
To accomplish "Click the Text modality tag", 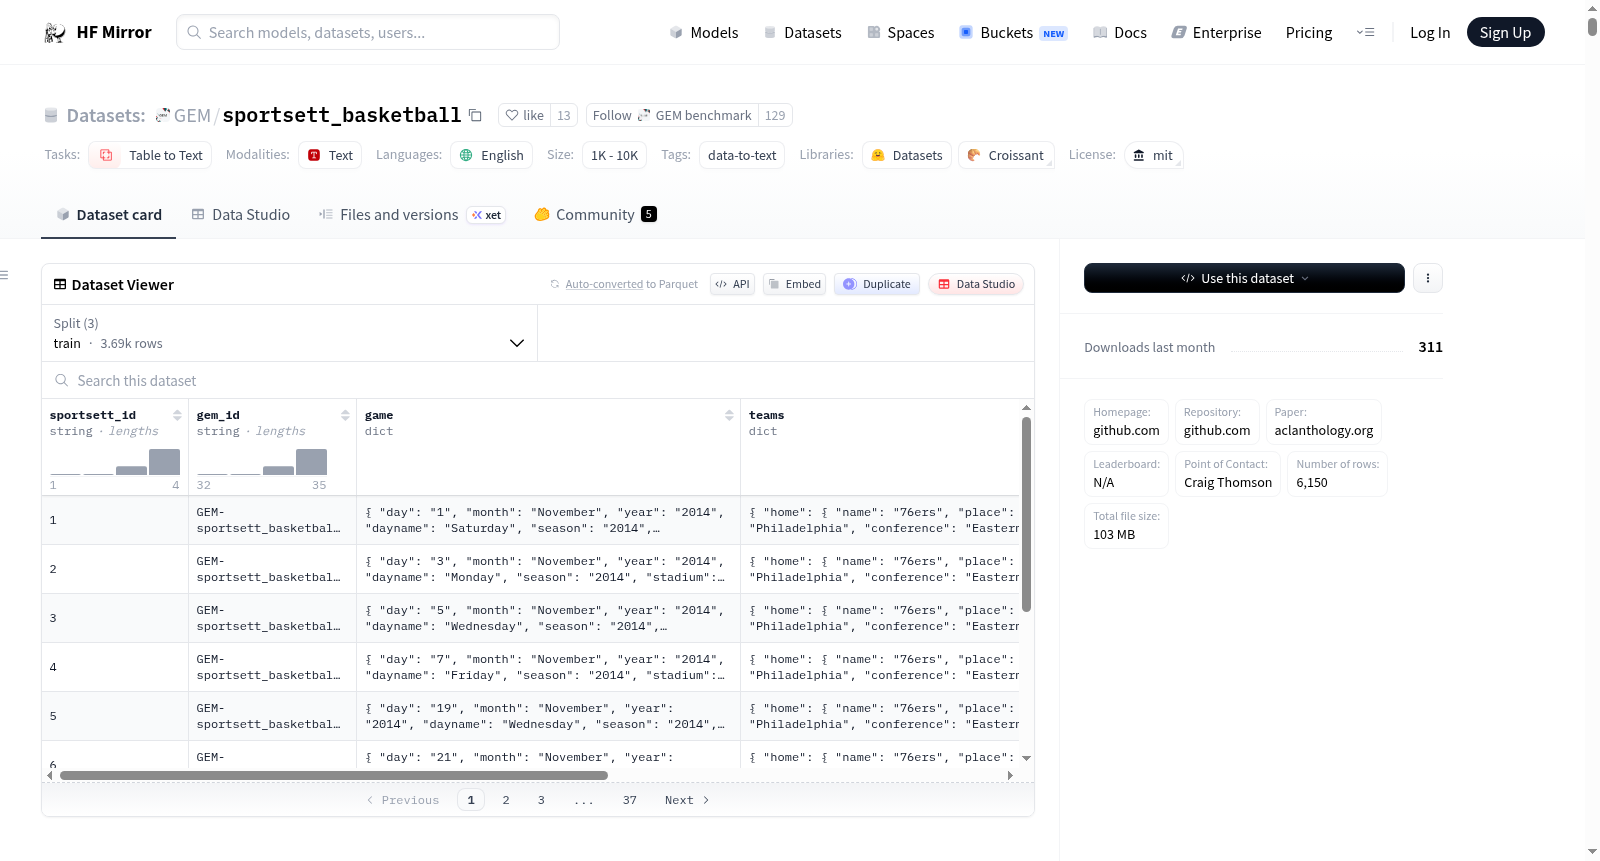I will (331, 155).
